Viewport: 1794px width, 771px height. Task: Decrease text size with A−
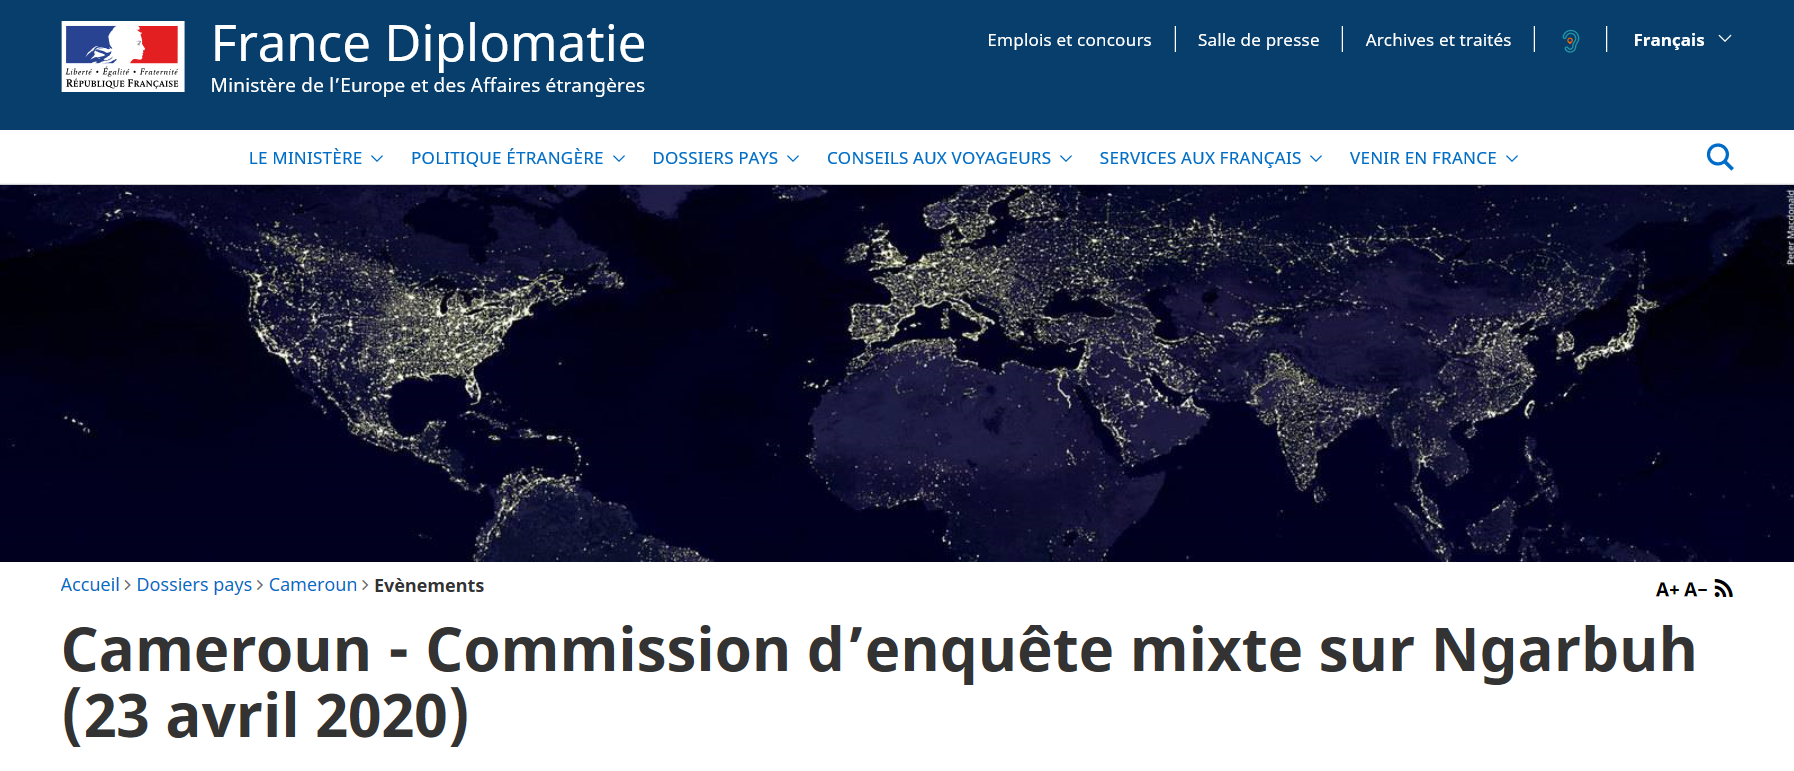point(1695,590)
